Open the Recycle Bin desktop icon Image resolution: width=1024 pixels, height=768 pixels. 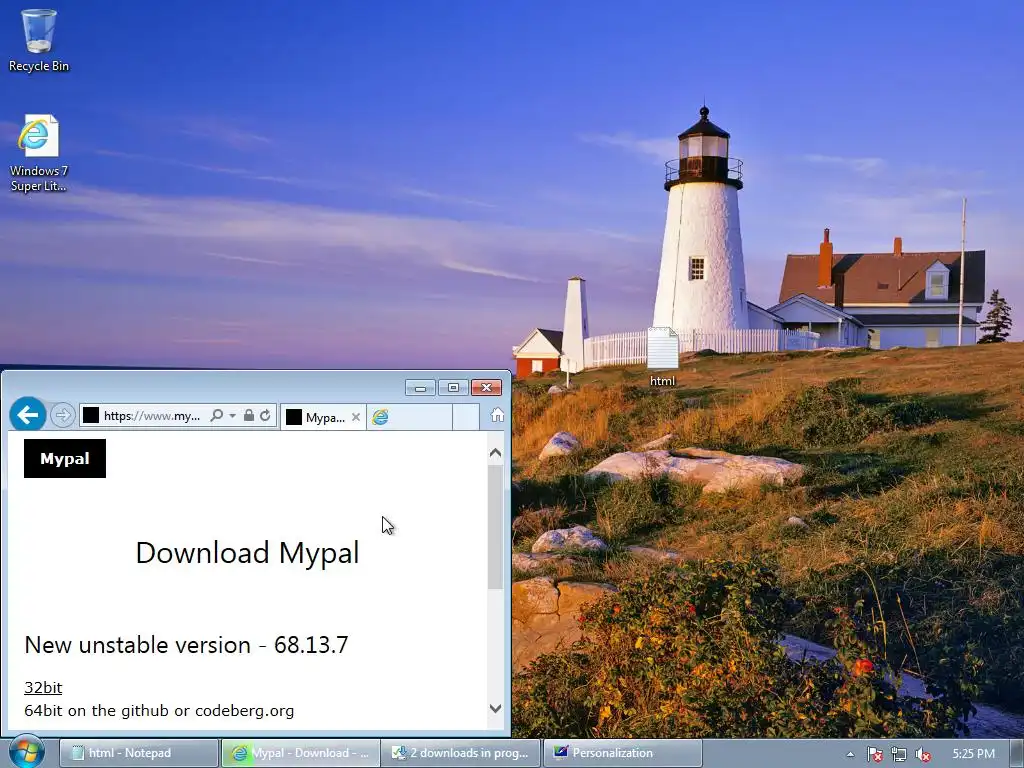point(39,40)
